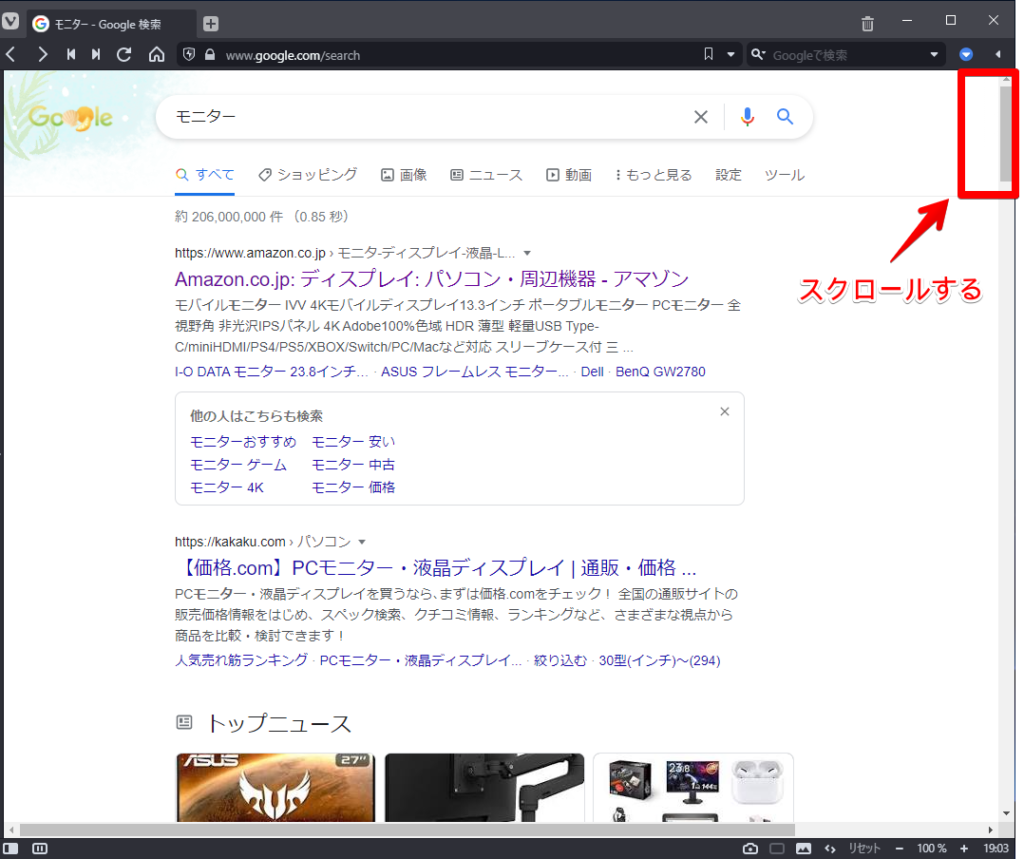Open 30型(インチ)～(294) sitelink
Viewport: 1024px width, 859px height.
(x=660, y=660)
